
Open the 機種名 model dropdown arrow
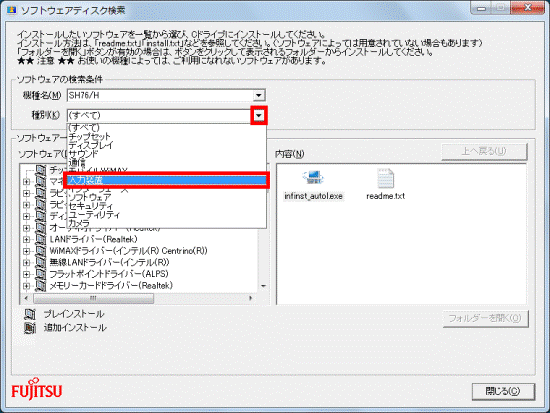coord(259,95)
